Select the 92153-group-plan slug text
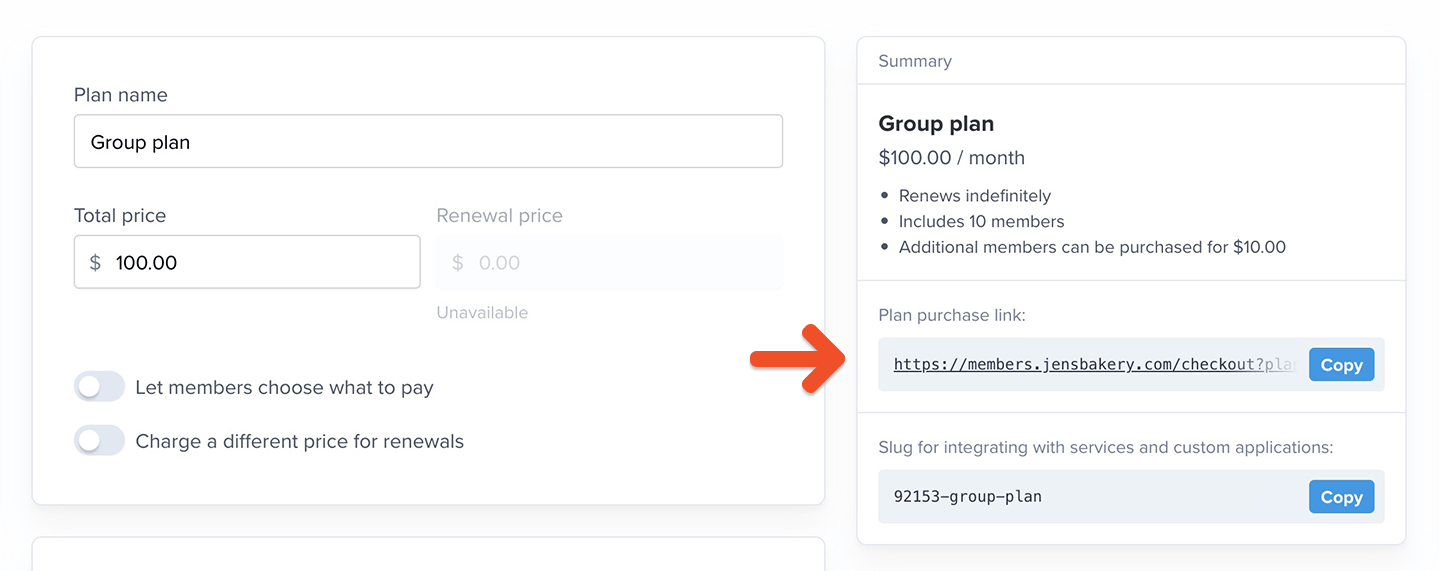This screenshot has width=1440, height=571. pos(967,497)
